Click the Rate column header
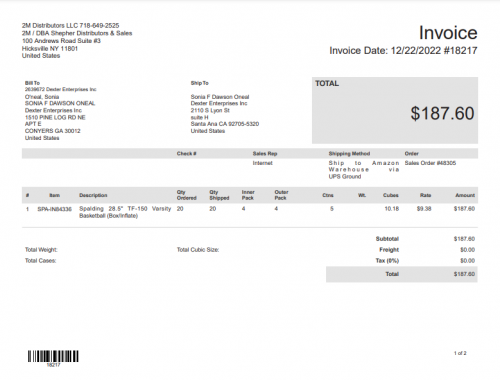The height and width of the screenshot is (380, 500). click(426, 195)
